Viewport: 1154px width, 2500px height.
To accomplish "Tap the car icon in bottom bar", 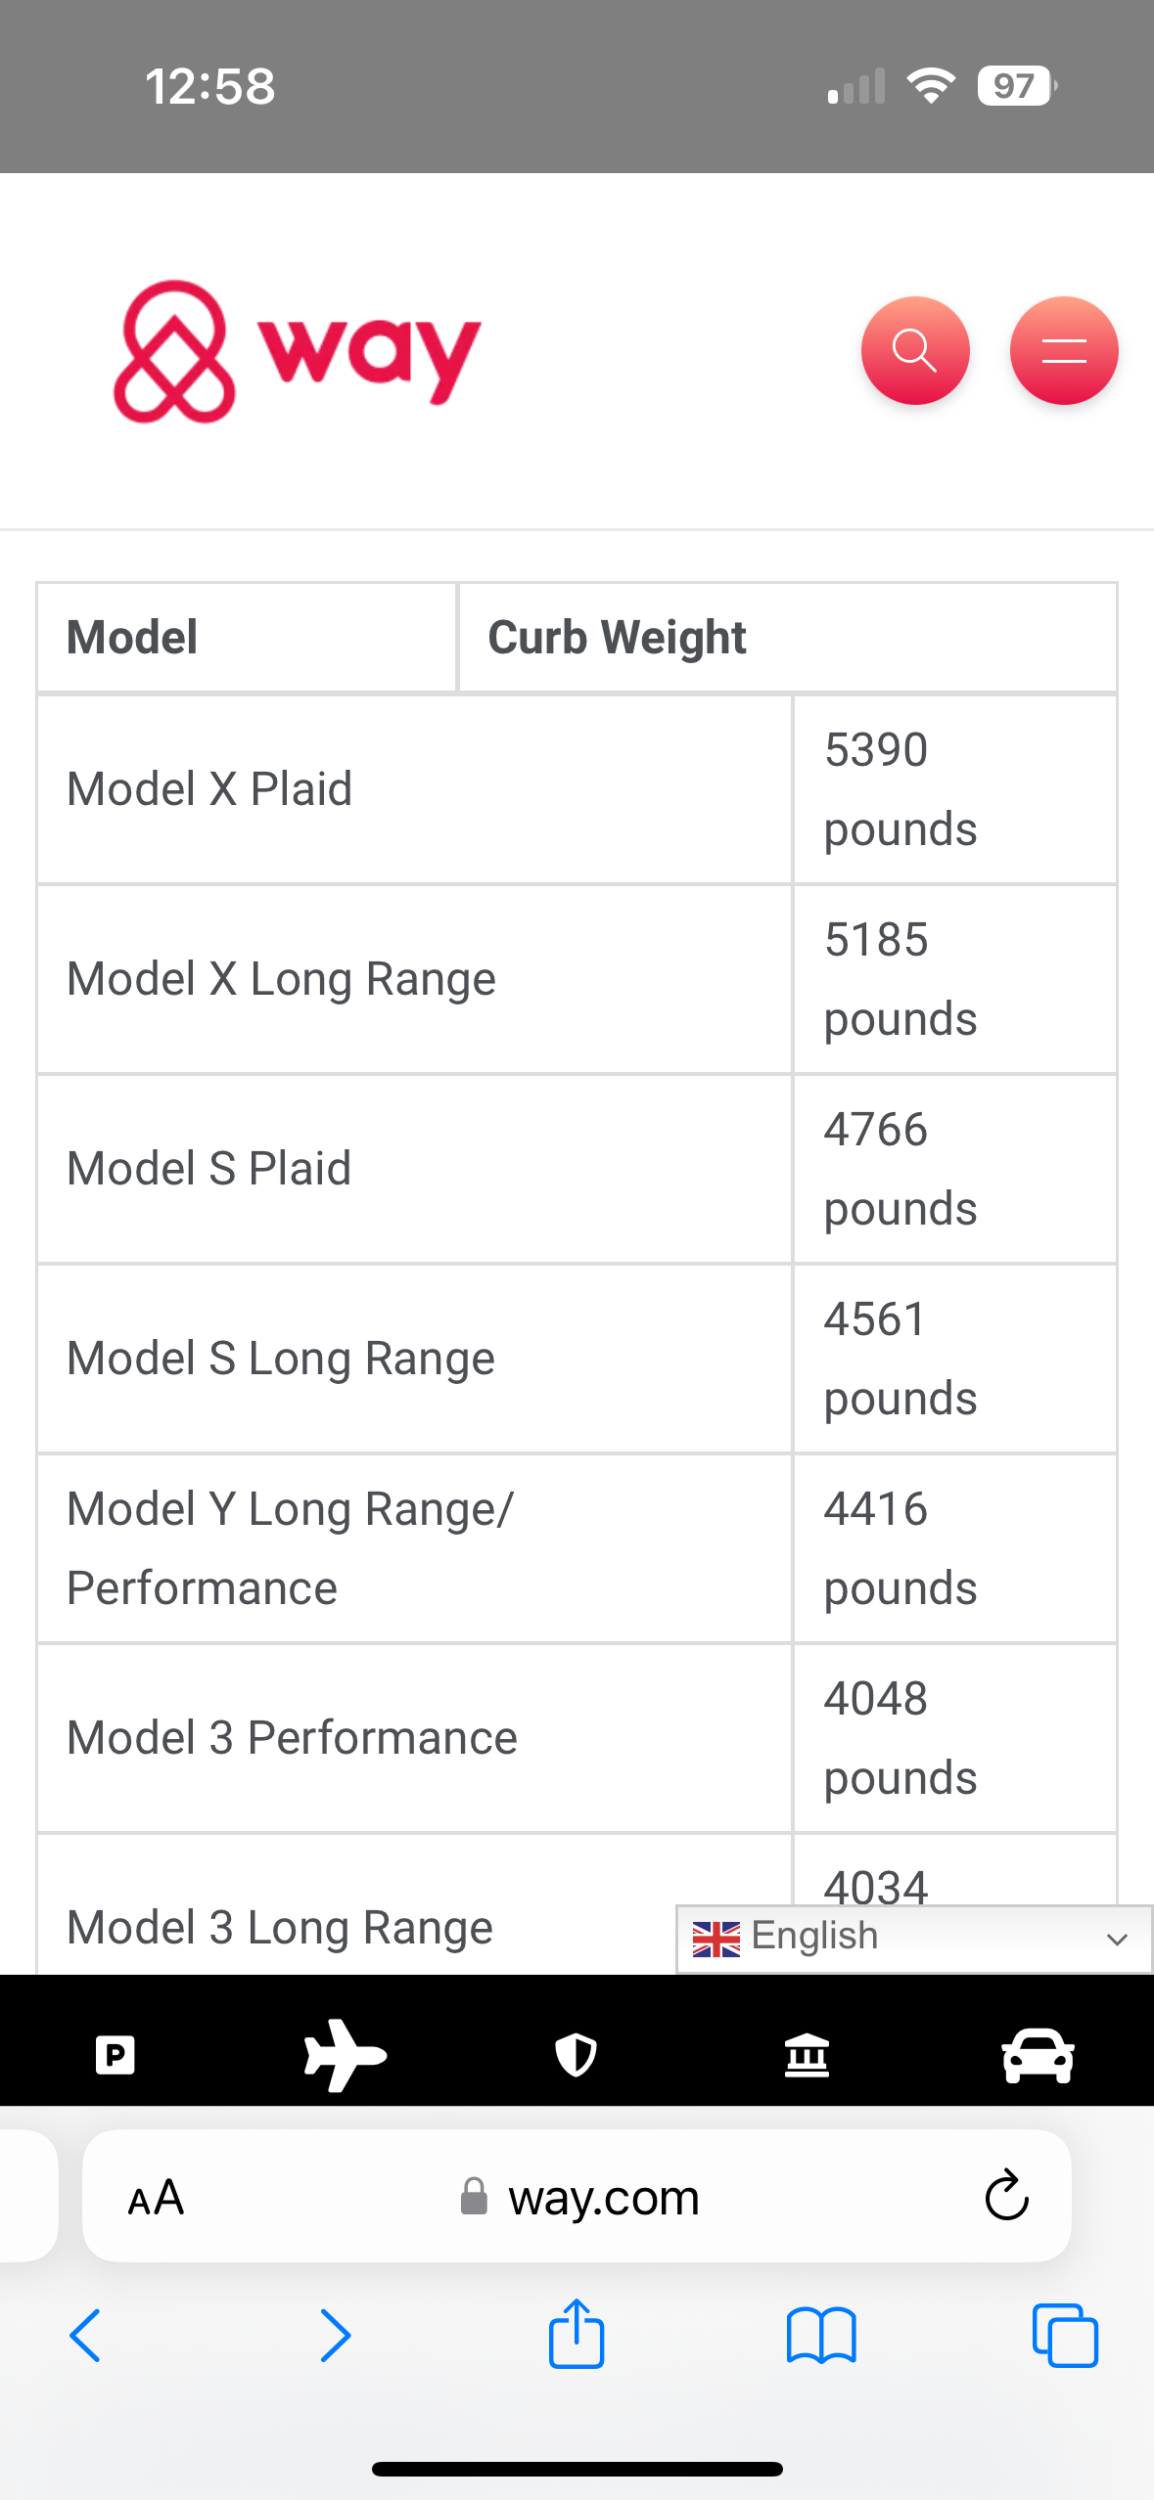I will tap(1038, 2055).
